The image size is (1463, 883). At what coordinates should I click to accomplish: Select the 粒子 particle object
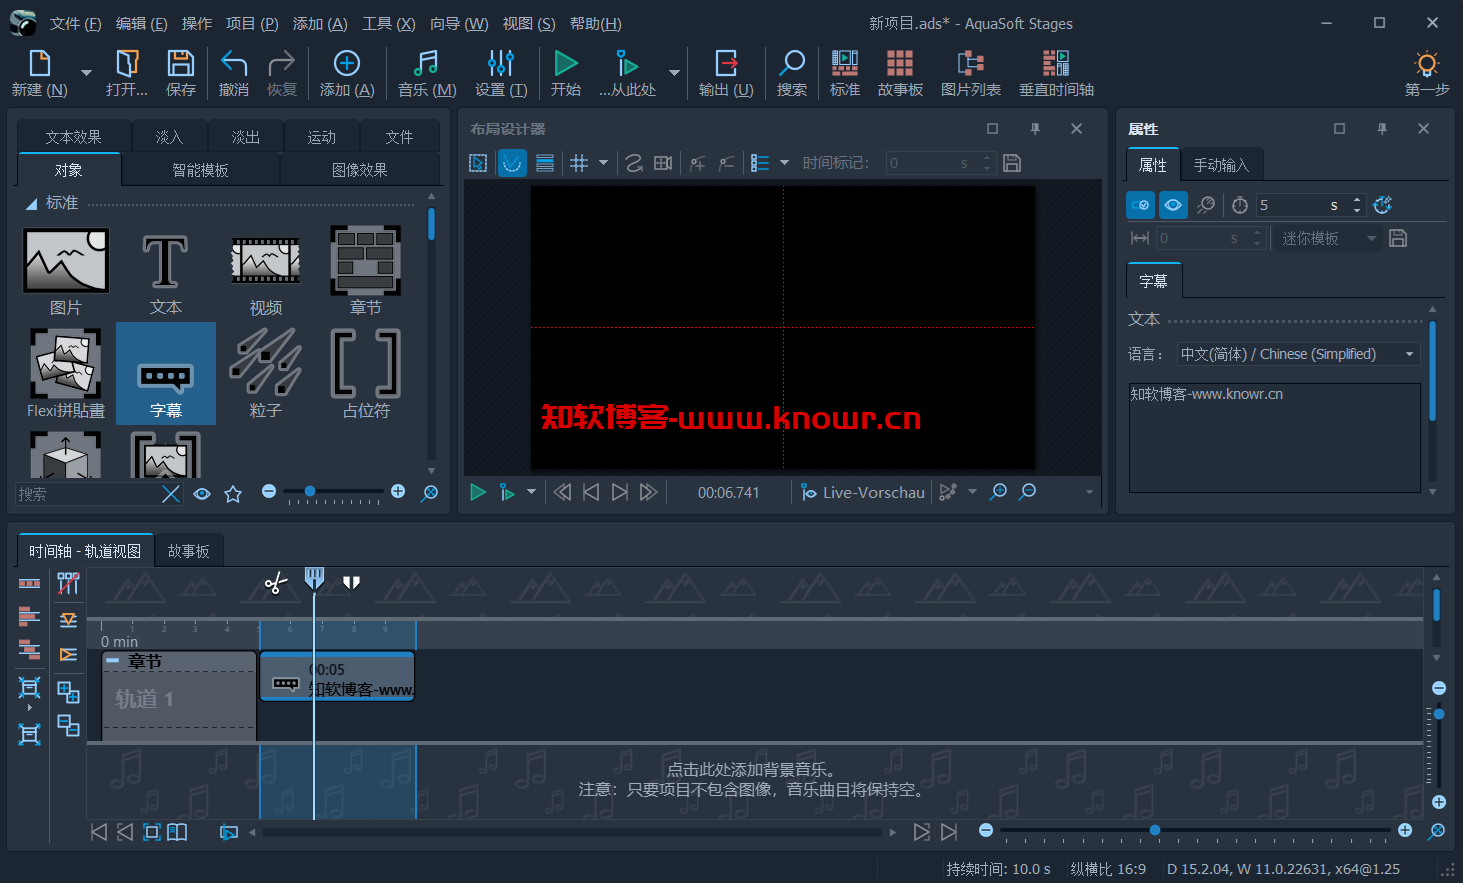(x=266, y=374)
